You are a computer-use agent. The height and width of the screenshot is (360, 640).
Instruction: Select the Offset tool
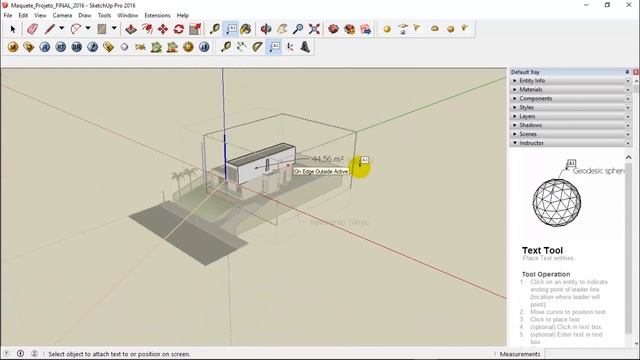point(147,29)
